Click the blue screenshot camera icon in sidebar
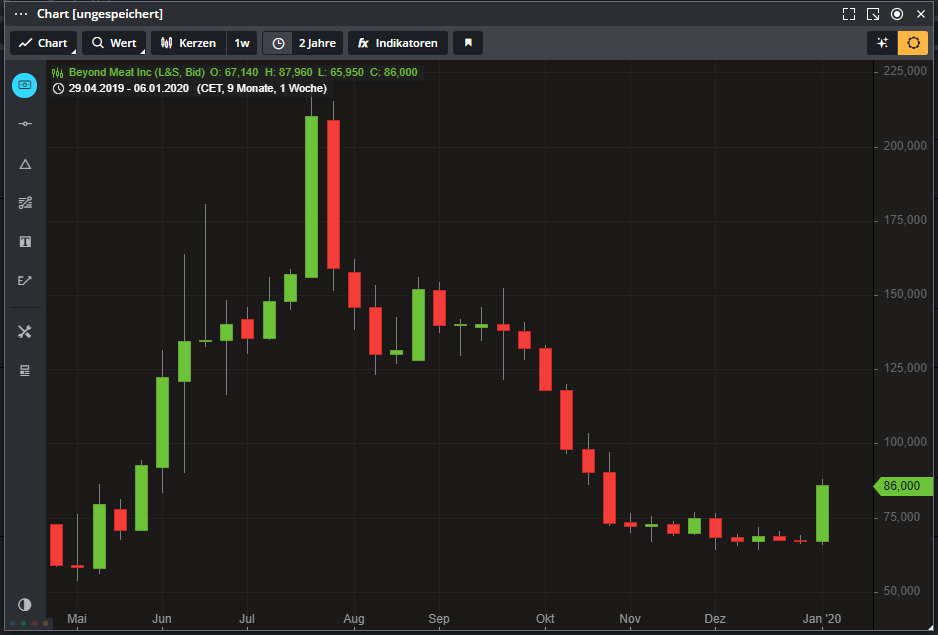The height and width of the screenshot is (635, 938). tap(25, 86)
